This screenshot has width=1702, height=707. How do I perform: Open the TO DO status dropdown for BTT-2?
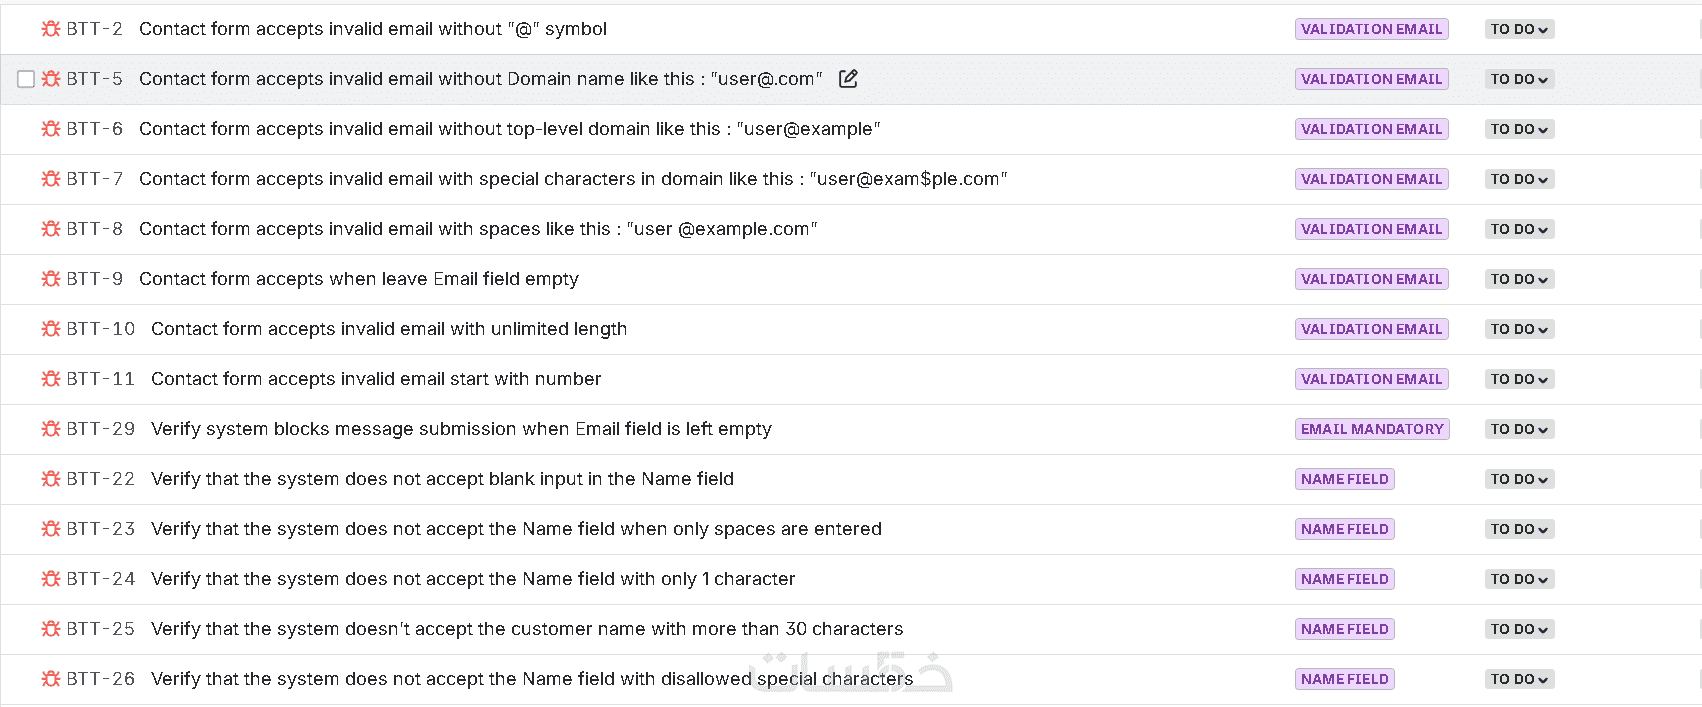click(1519, 29)
